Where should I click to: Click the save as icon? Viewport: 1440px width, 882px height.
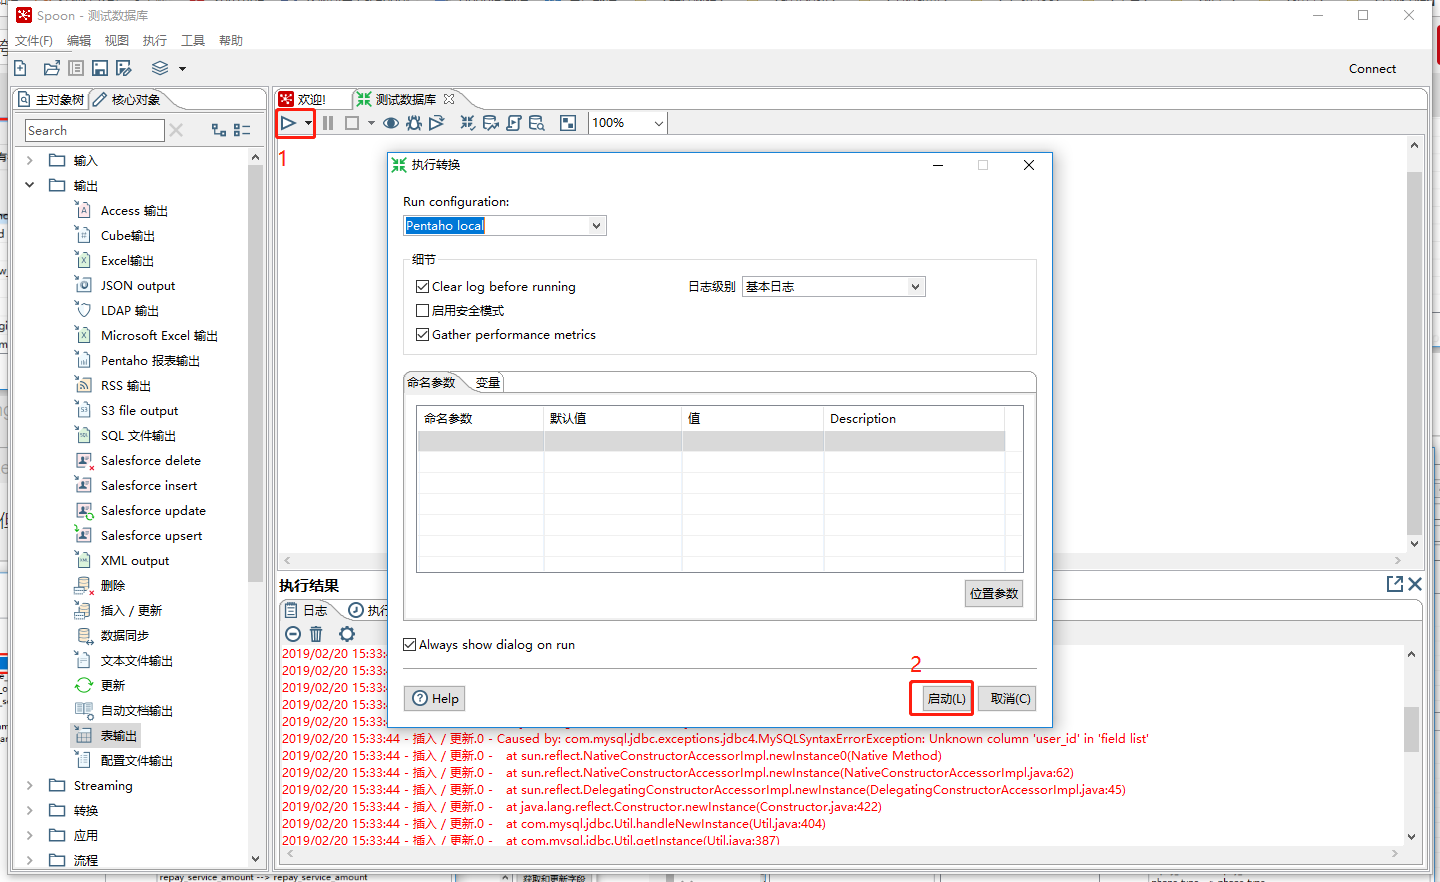[x=124, y=68]
